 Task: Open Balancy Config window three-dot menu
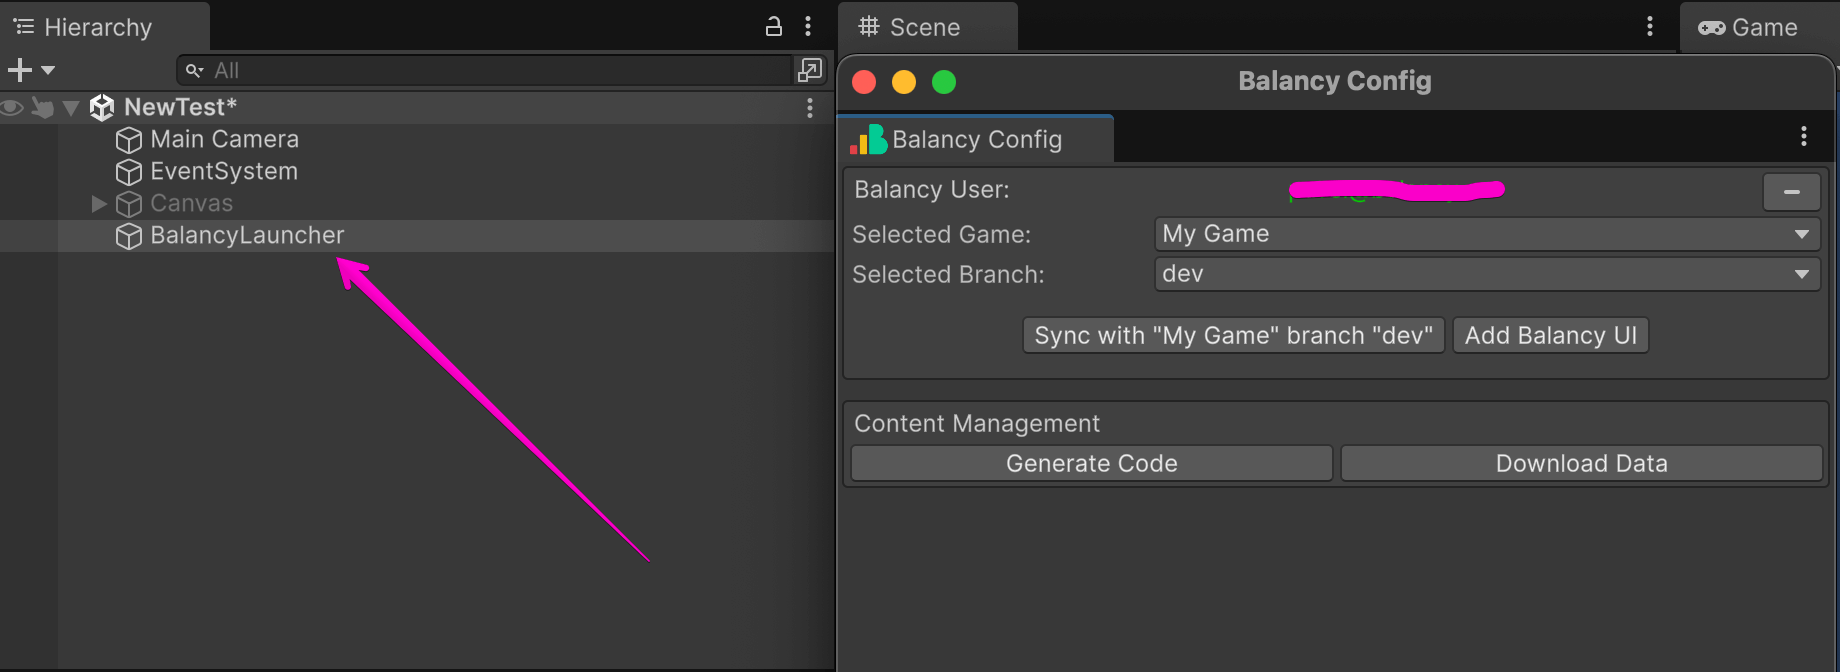tap(1804, 136)
